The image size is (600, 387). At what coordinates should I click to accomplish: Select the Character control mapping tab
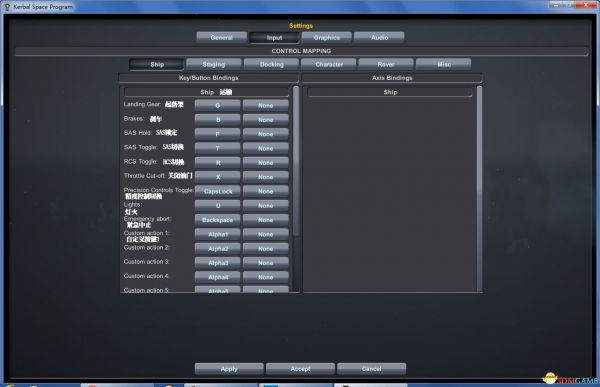coord(329,64)
